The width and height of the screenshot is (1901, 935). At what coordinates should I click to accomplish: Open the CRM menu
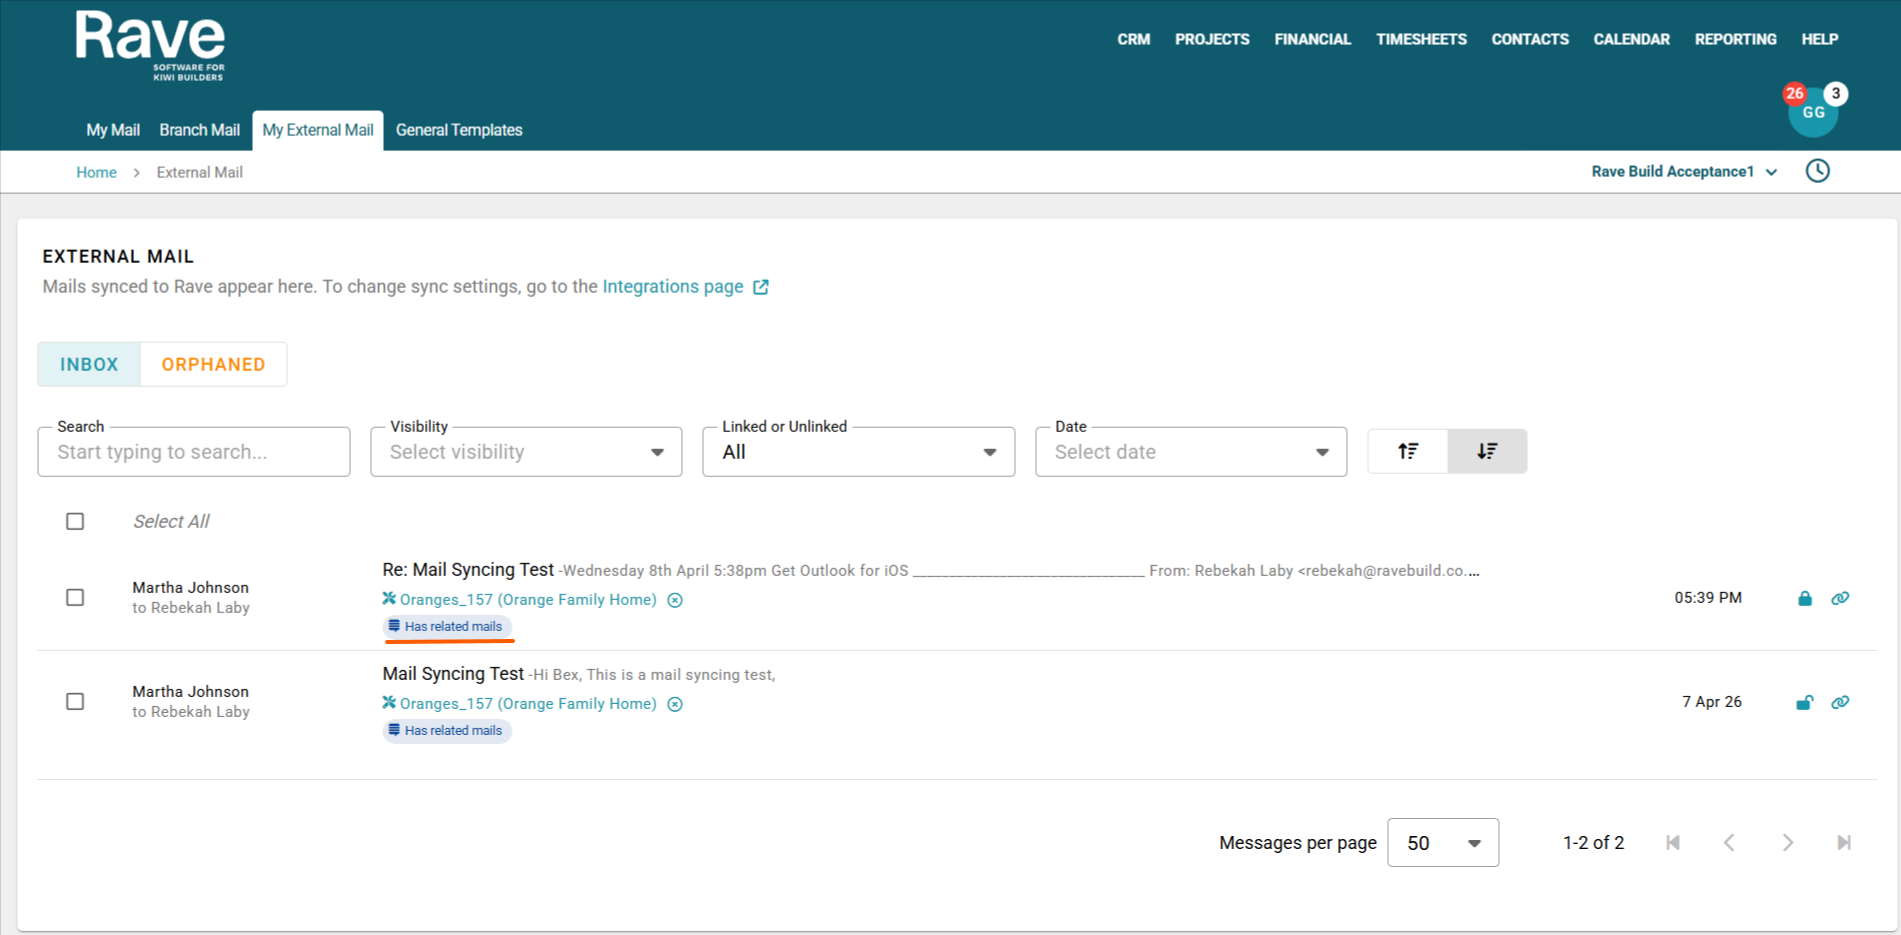(1134, 39)
